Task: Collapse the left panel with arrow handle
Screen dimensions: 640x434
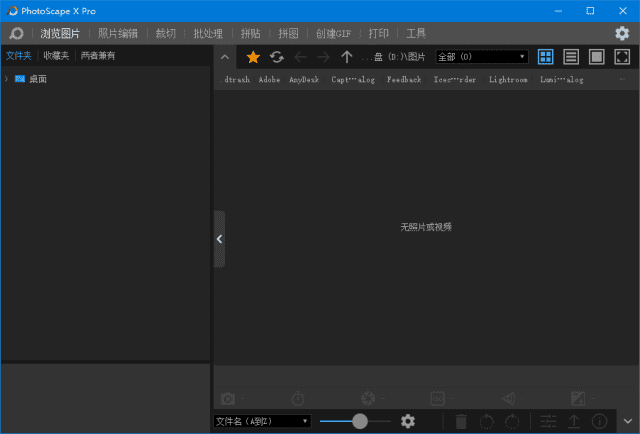Action: pyautogui.click(x=219, y=239)
